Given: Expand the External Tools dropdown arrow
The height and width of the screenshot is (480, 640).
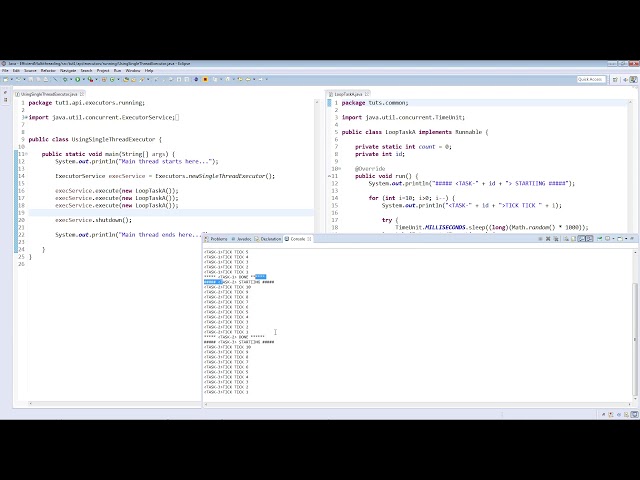Looking at the screenshot, I should [96, 80].
